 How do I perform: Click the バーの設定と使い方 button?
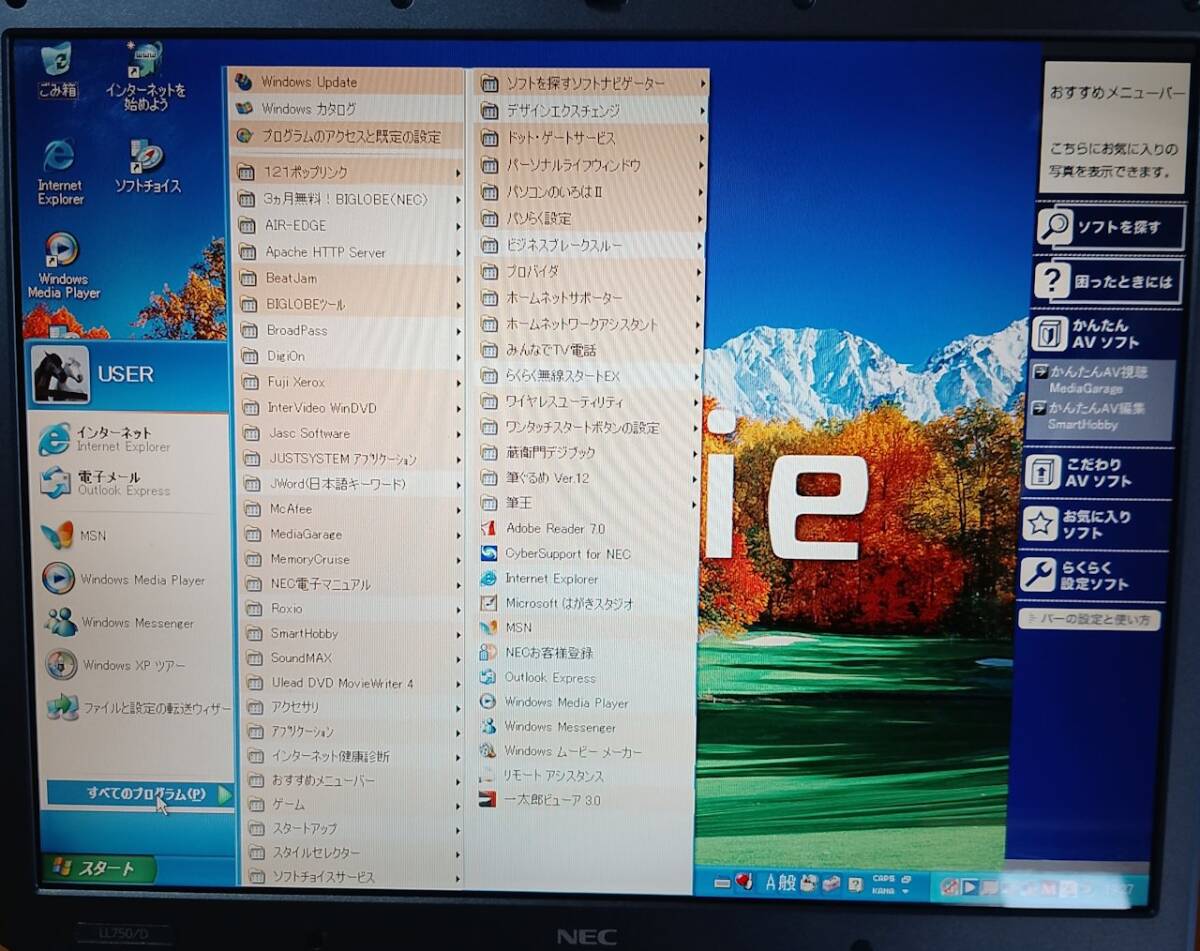tap(1089, 620)
